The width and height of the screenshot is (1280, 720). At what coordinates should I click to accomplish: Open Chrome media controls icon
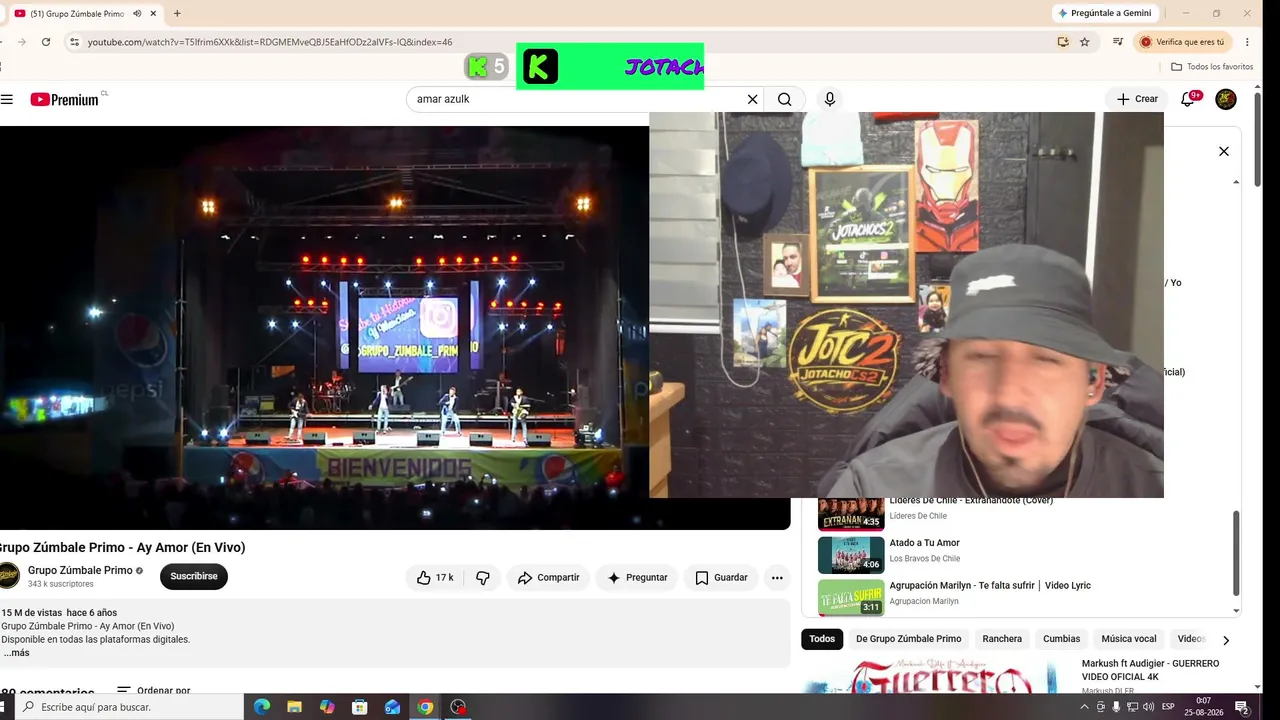coord(1118,42)
